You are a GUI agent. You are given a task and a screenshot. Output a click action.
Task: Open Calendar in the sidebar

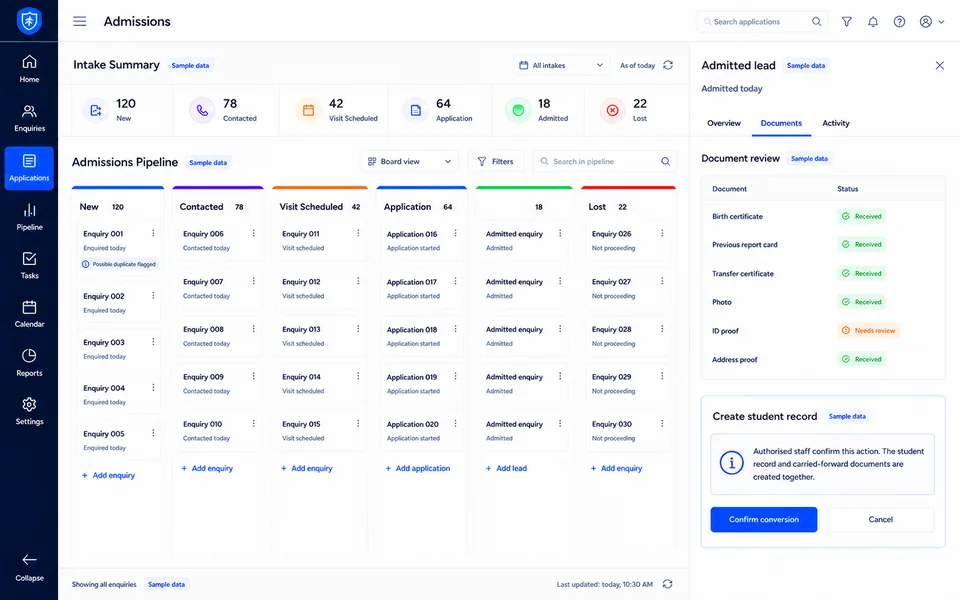(x=29, y=314)
